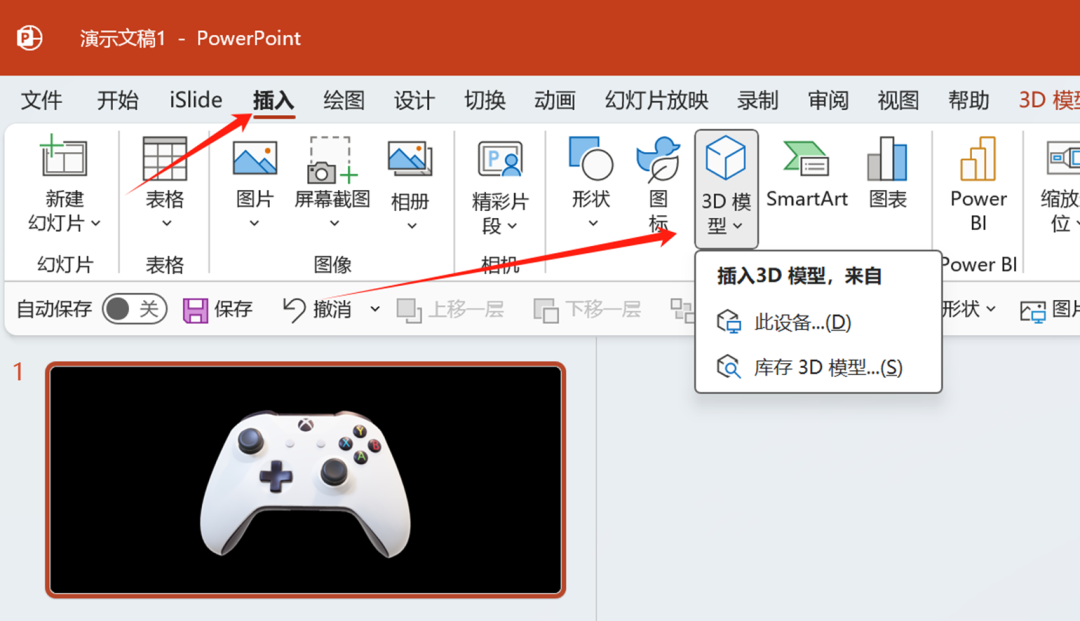
Task: Click the New Slide icon
Action: [x=63, y=156]
